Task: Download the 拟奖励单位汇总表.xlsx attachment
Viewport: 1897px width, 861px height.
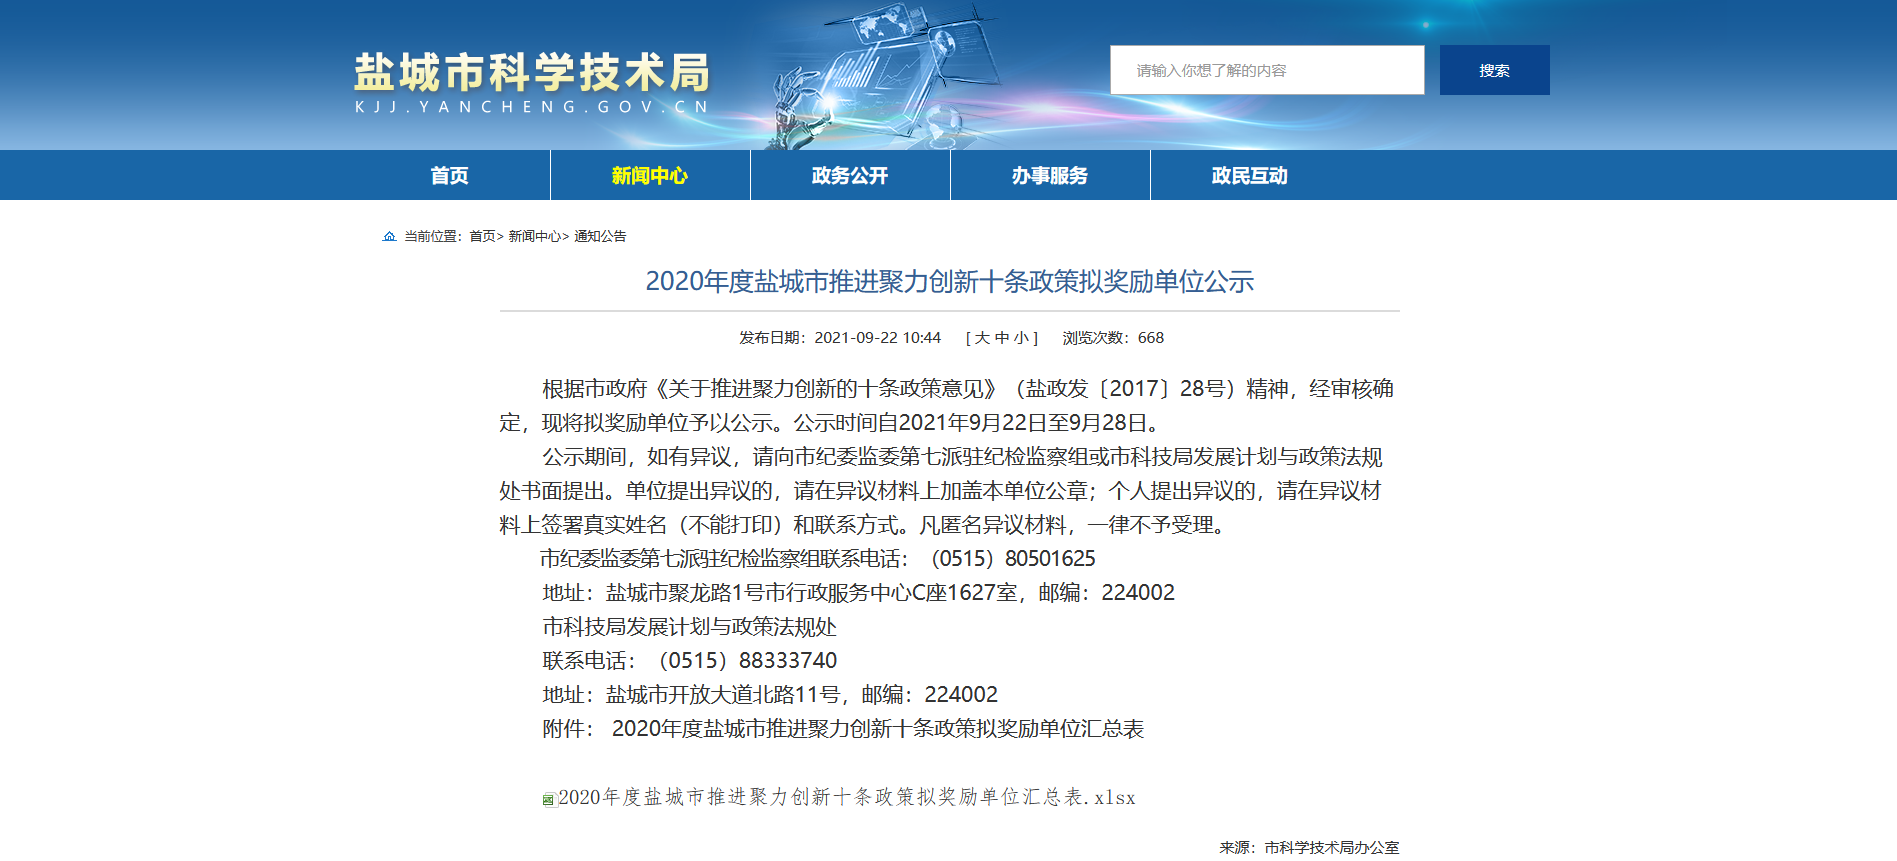Action: pos(846,798)
